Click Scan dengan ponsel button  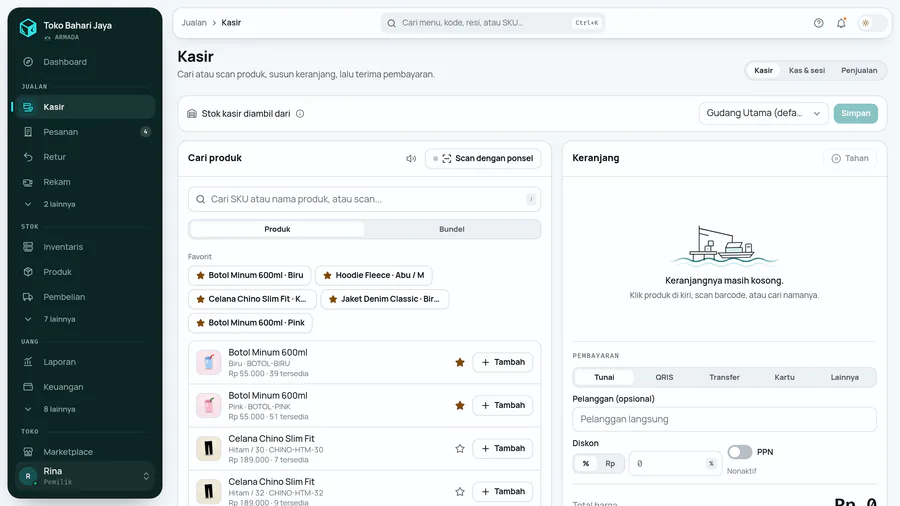click(x=483, y=158)
